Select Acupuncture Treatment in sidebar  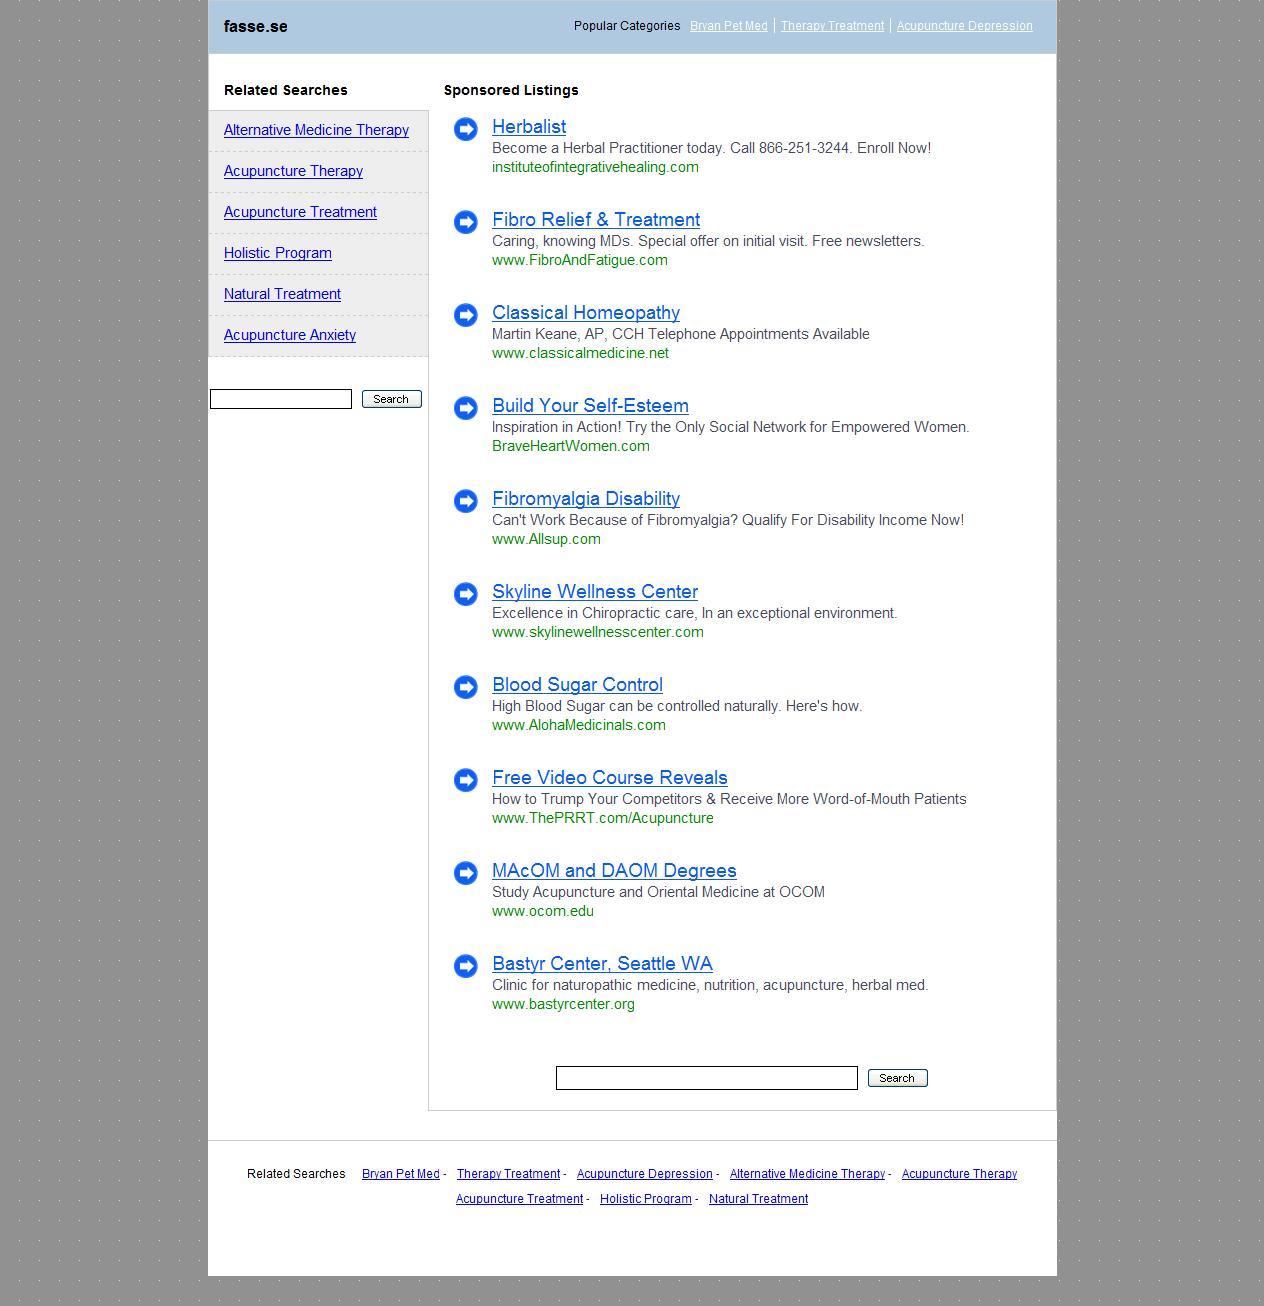[x=300, y=212]
